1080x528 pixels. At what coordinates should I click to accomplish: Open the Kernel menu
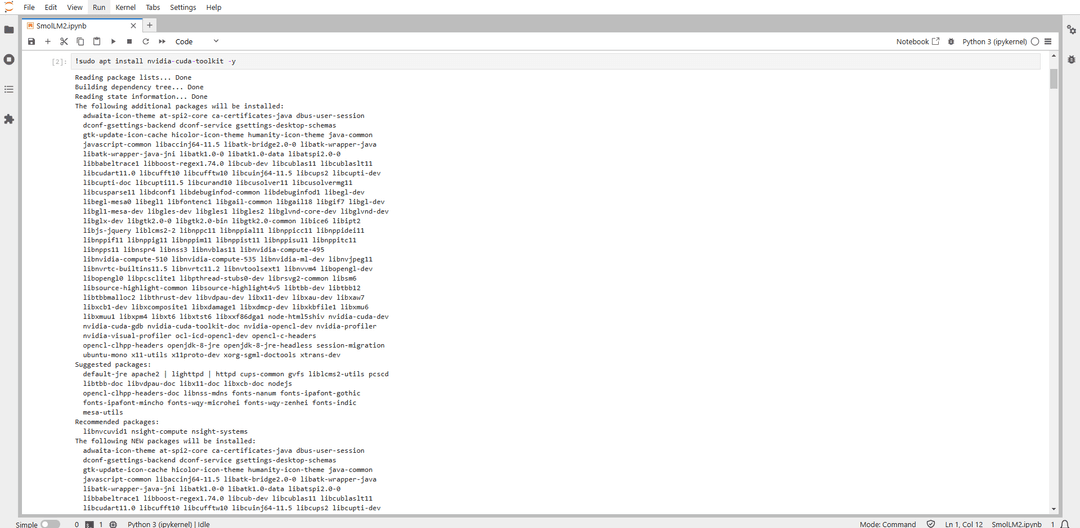pyautogui.click(x=126, y=7)
